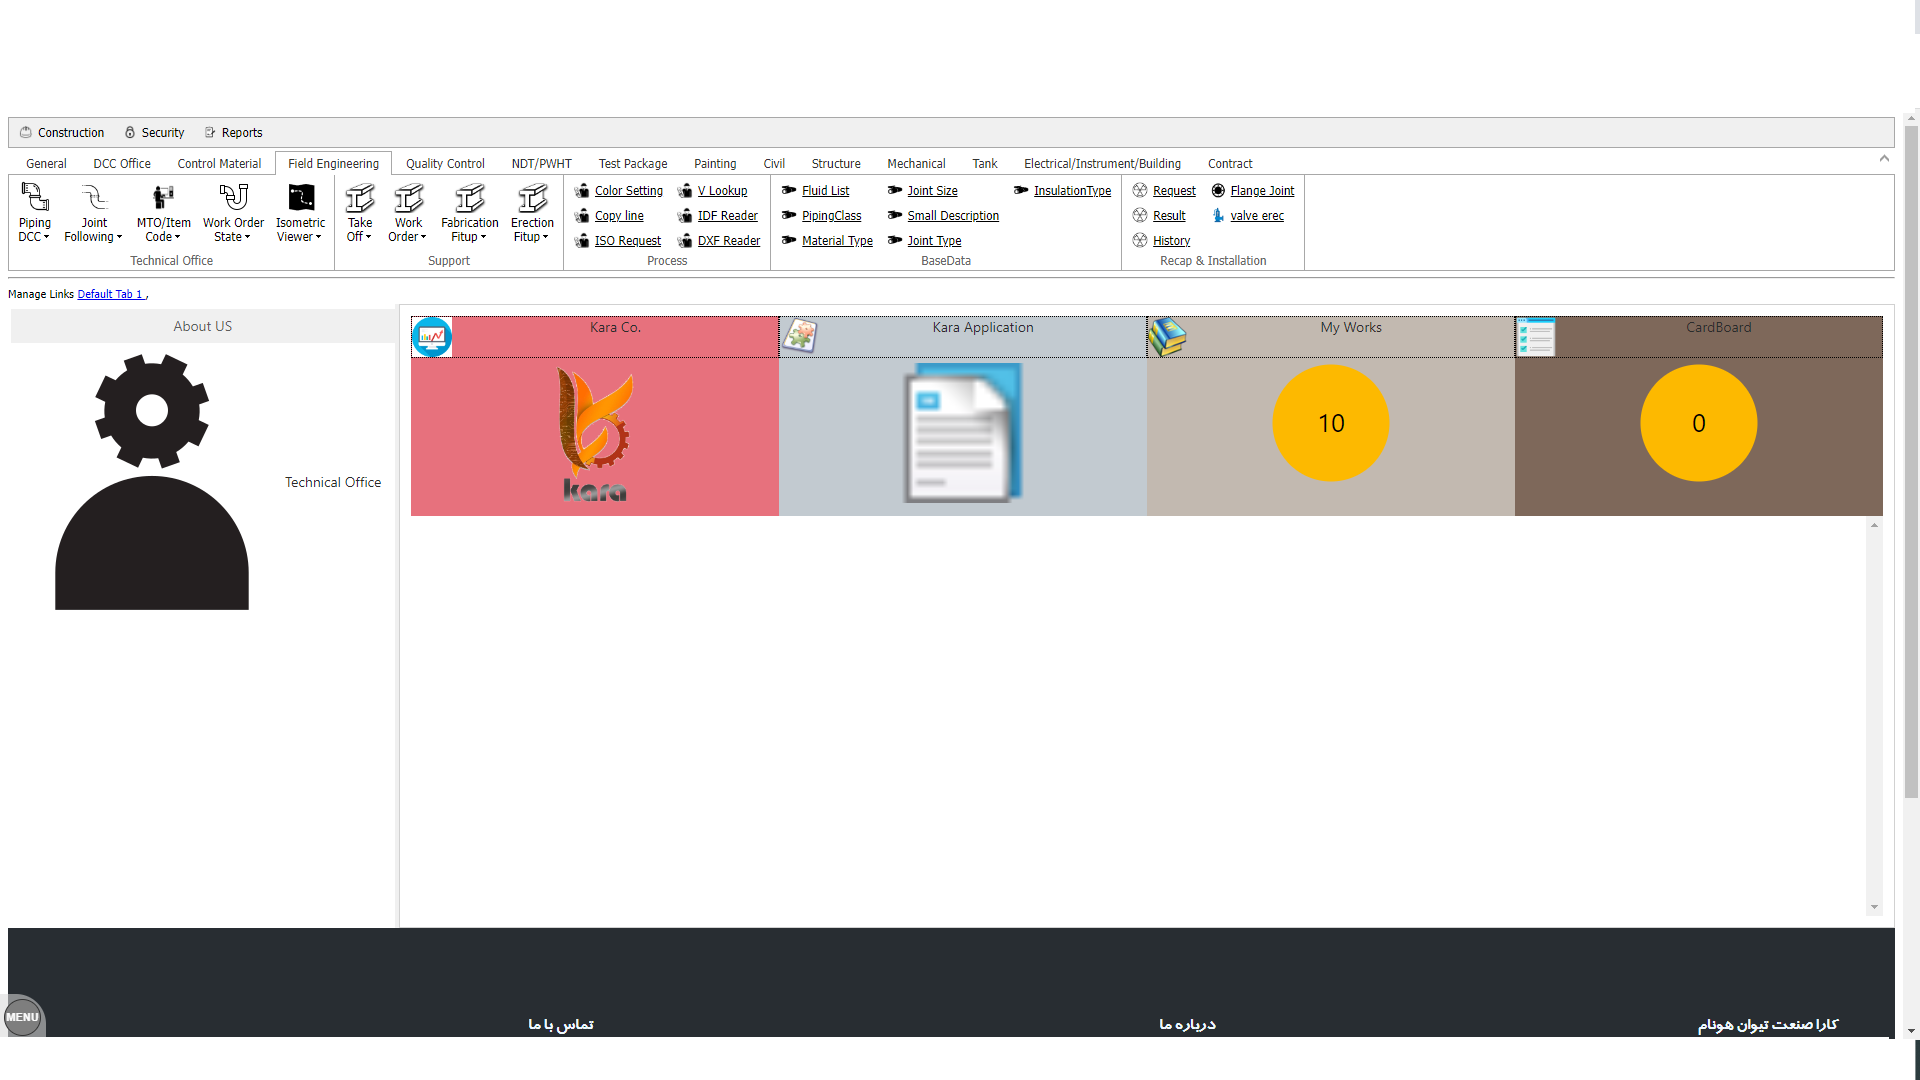
Task: Expand the Fabrication Fitup dropdown arrow
Action: [484, 238]
